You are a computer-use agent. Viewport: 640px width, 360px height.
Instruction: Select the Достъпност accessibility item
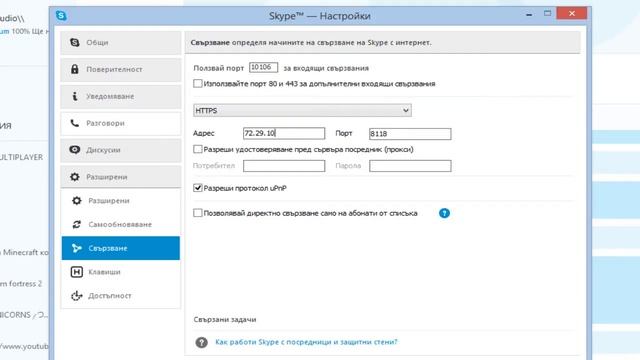click(121, 296)
